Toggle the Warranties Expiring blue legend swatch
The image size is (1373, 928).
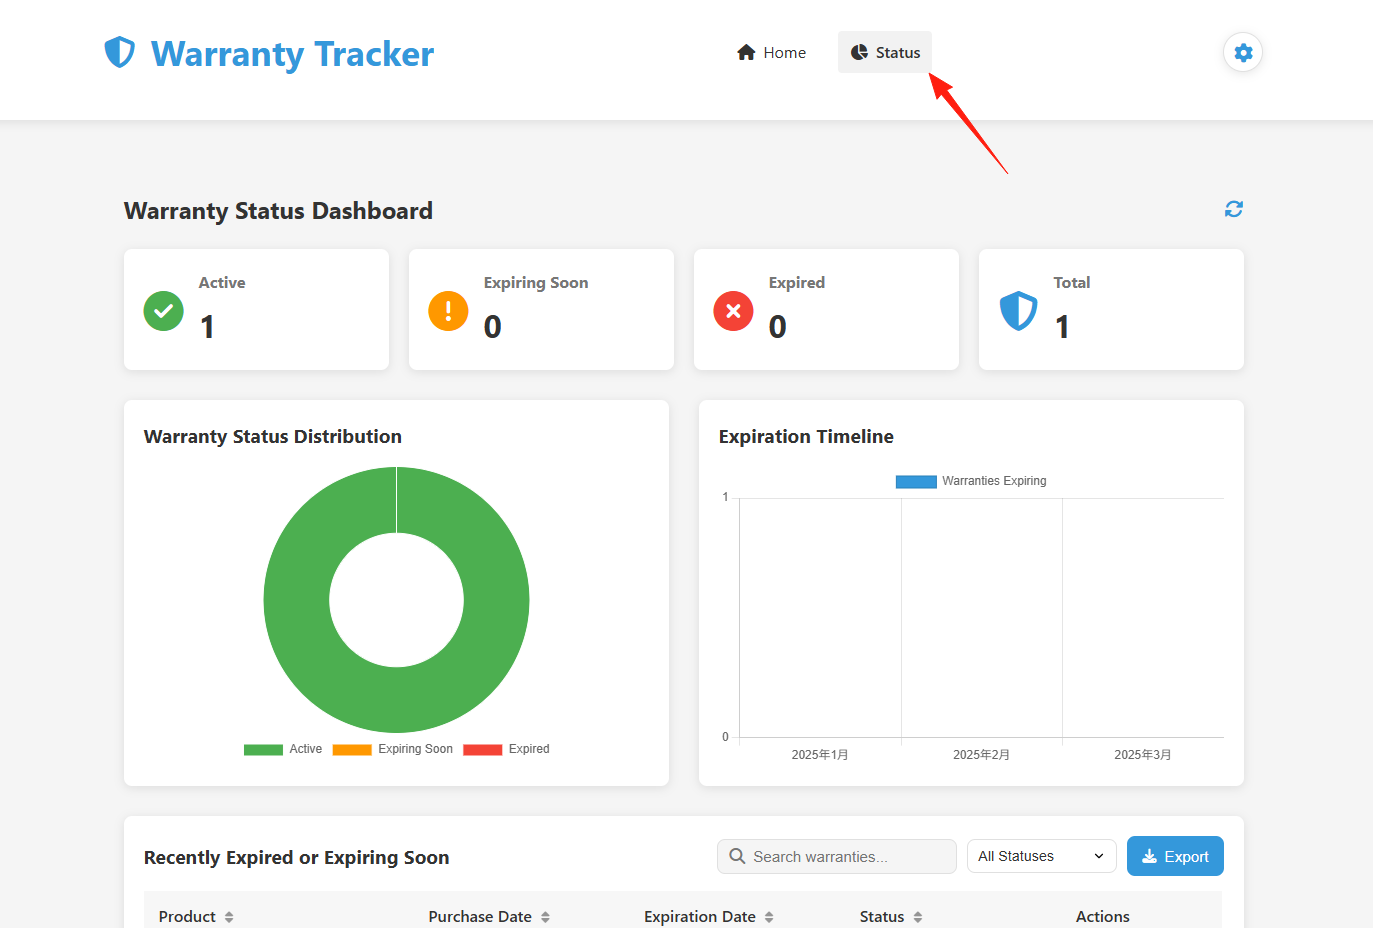[x=916, y=481]
